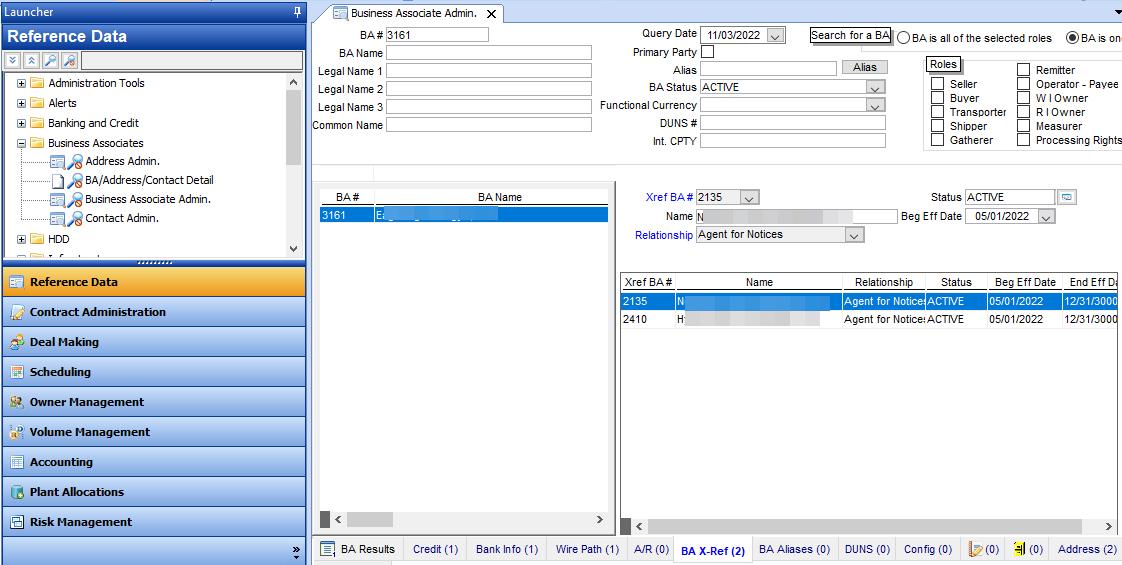The image size is (1122, 565).
Task: Open the notes tab with pencil icon
Action: click(984, 549)
